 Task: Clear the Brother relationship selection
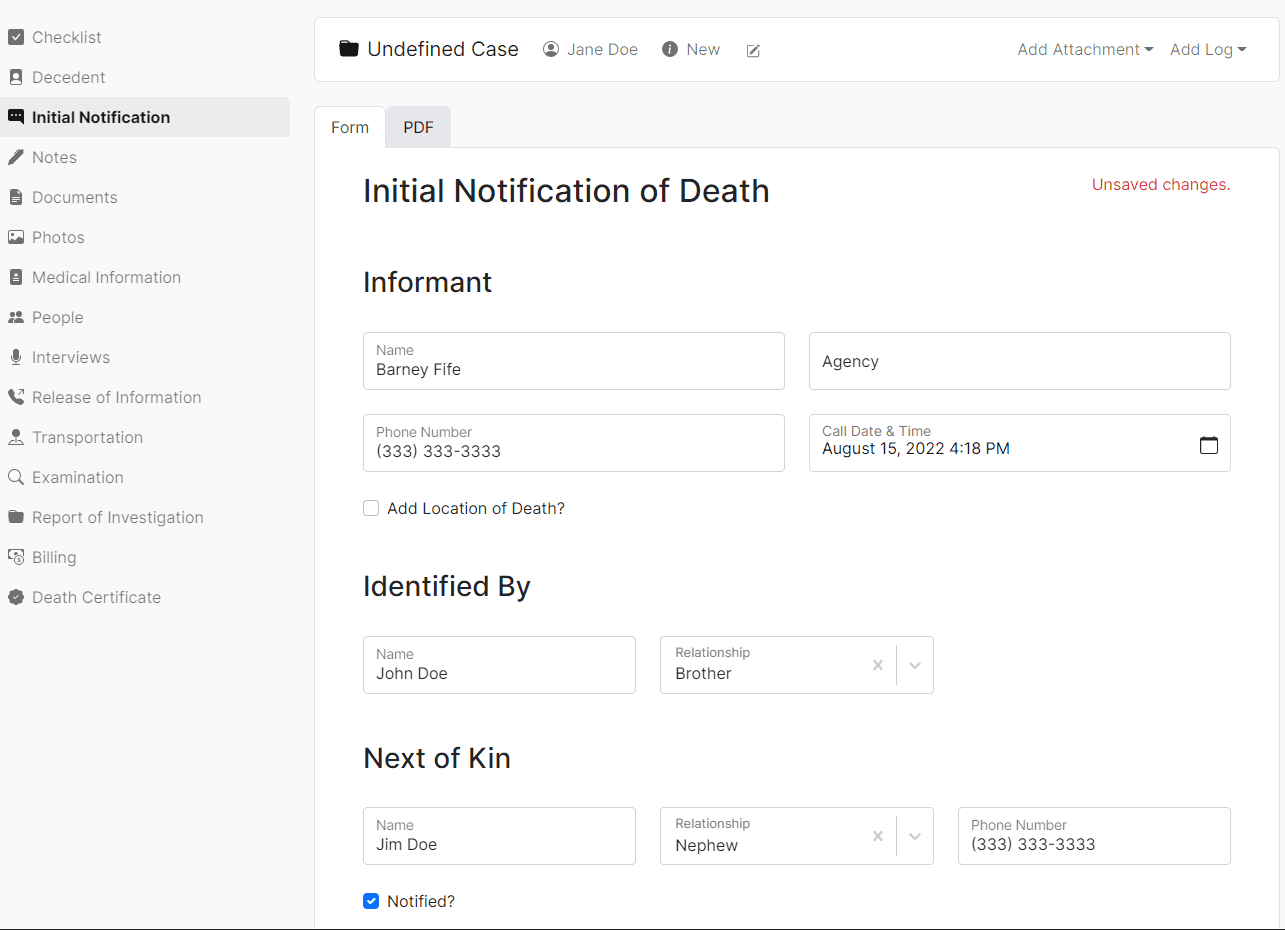877,665
